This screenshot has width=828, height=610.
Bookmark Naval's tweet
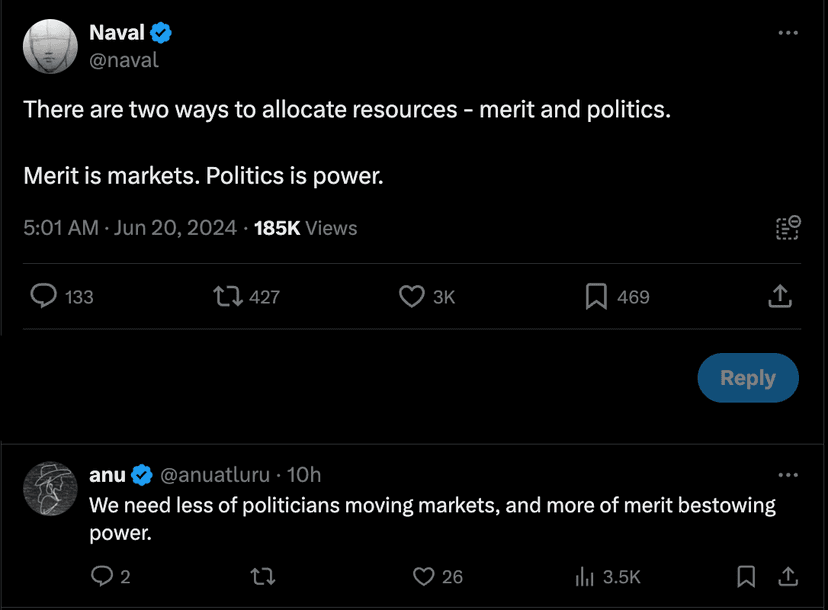pos(596,296)
